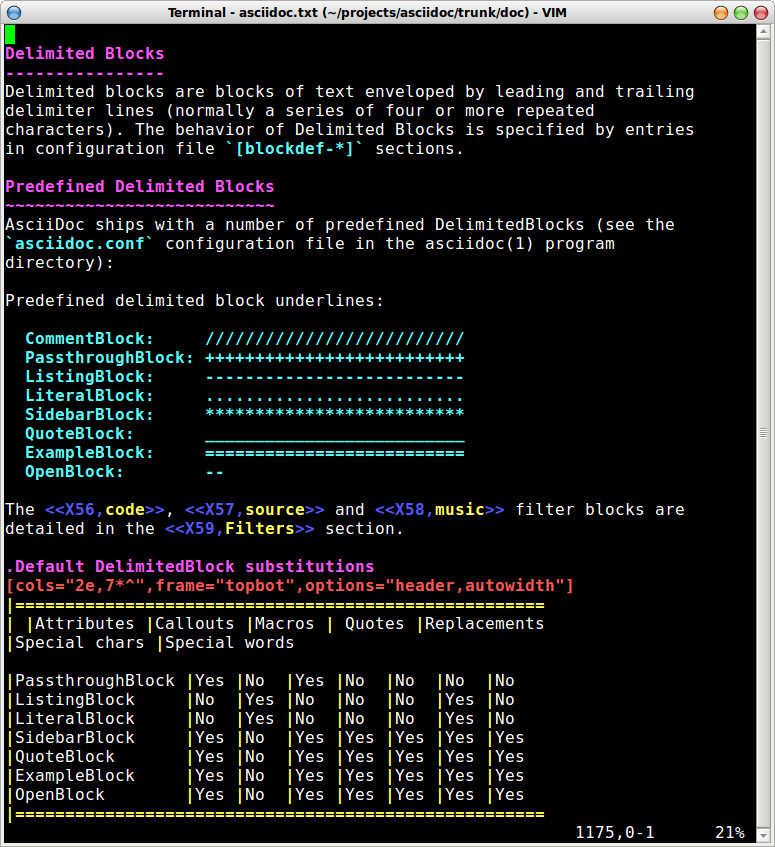Image resolution: width=775 pixels, height=847 pixels.
Task: Click the green cursor block at top
Action: (10, 35)
